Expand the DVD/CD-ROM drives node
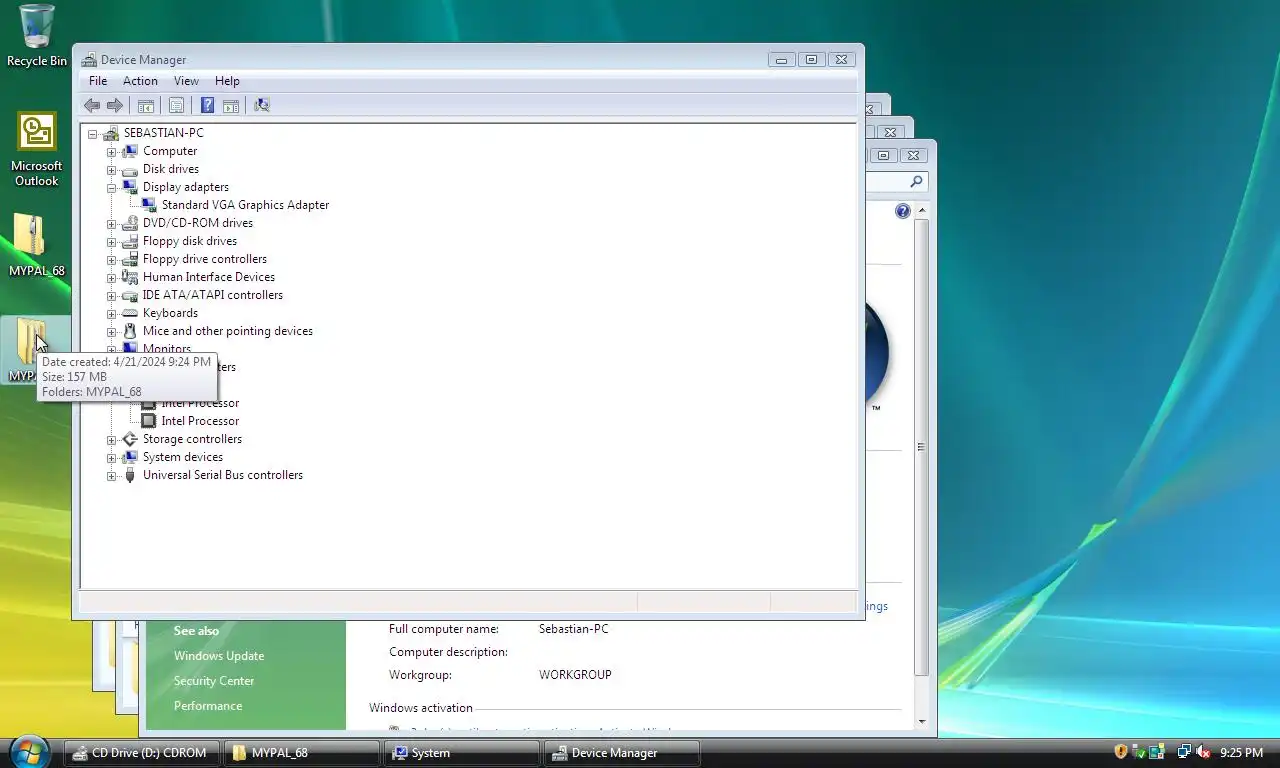 (x=111, y=223)
